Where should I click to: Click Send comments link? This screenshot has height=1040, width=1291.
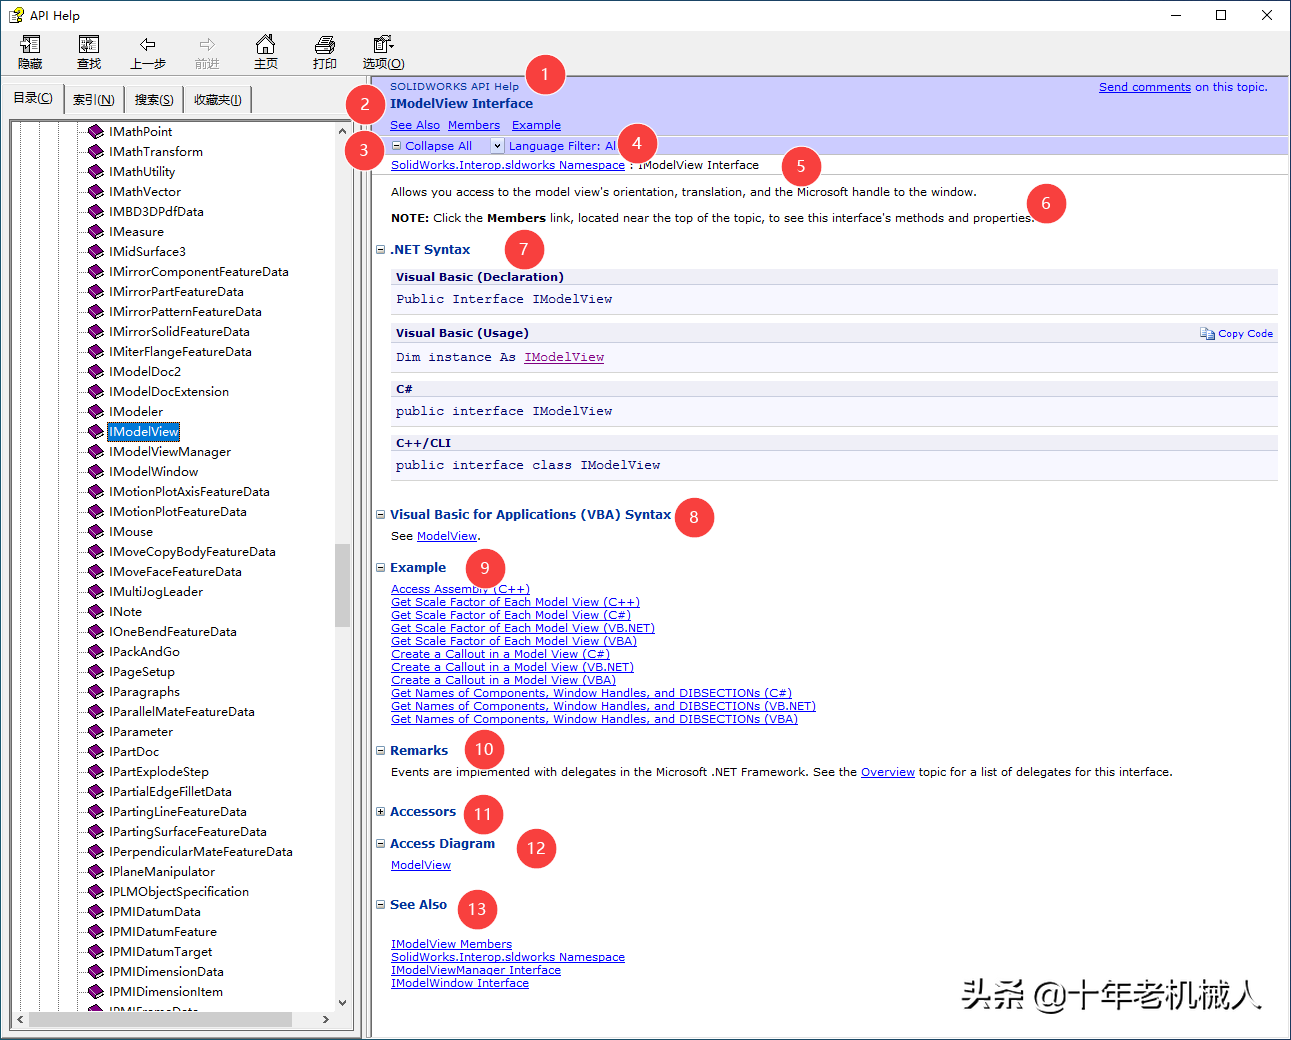point(1145,87)
